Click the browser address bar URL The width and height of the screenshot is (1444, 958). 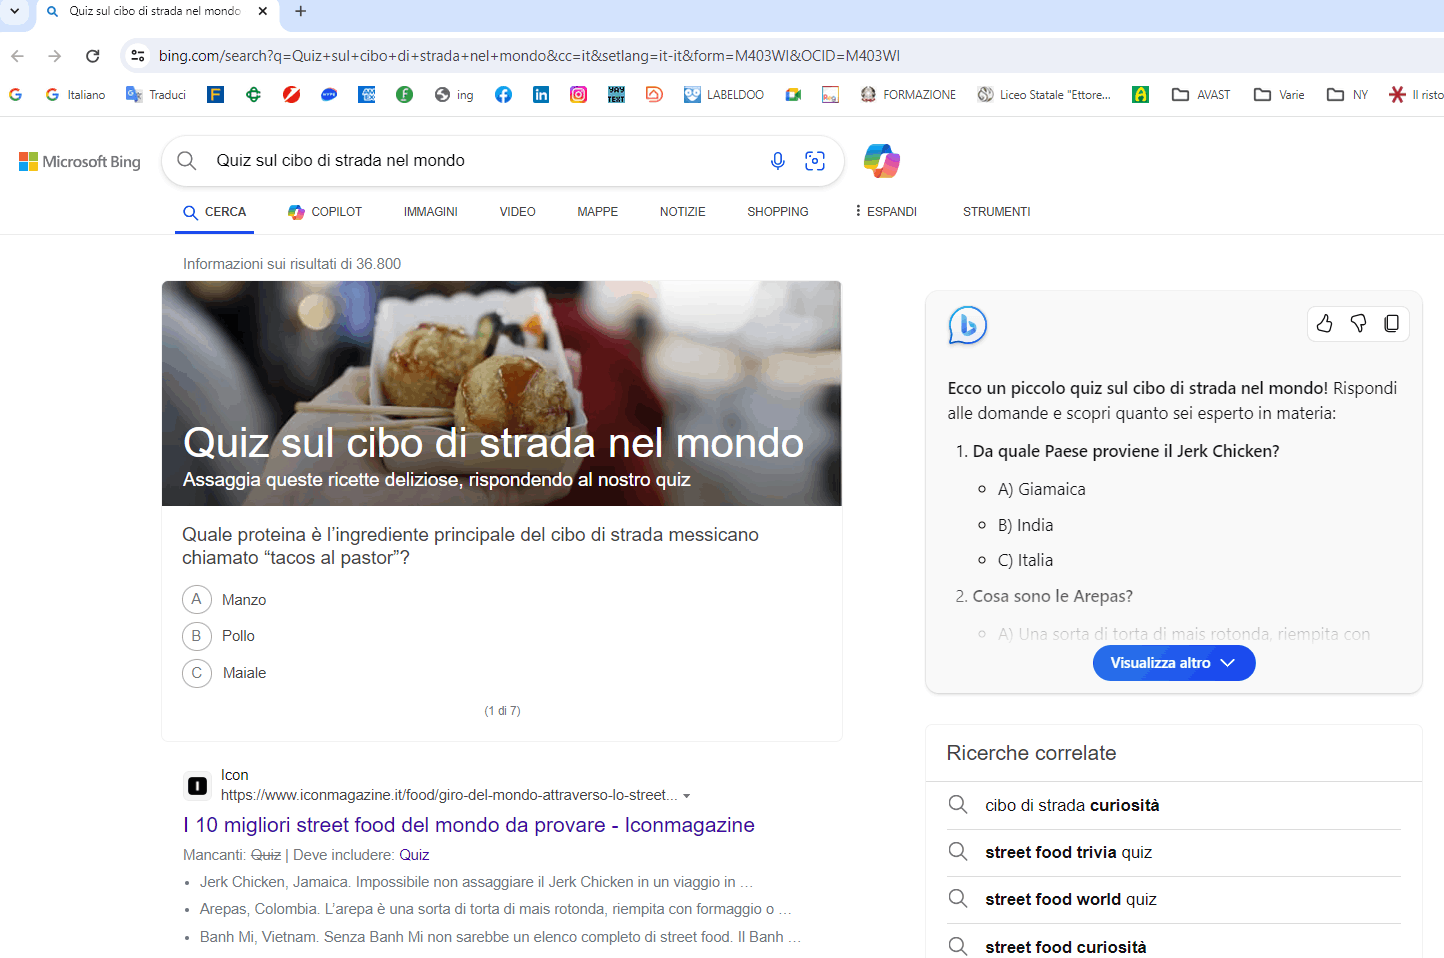529,56
